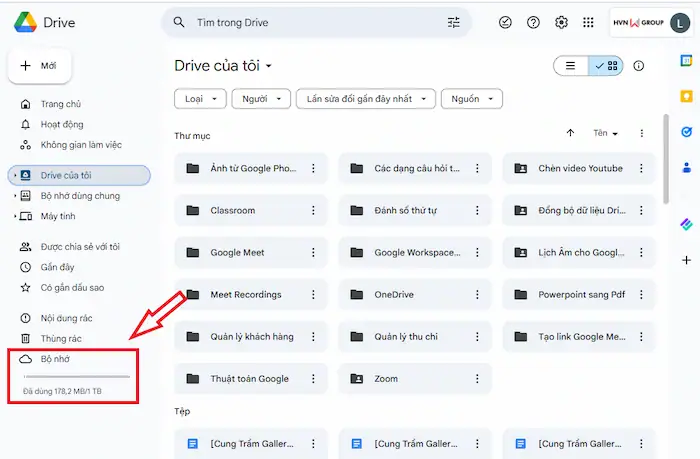Image resolution: width=700 pixels, height=459 pixels.
Task: Open the settings gear icon
Action: tap(561, 22)
